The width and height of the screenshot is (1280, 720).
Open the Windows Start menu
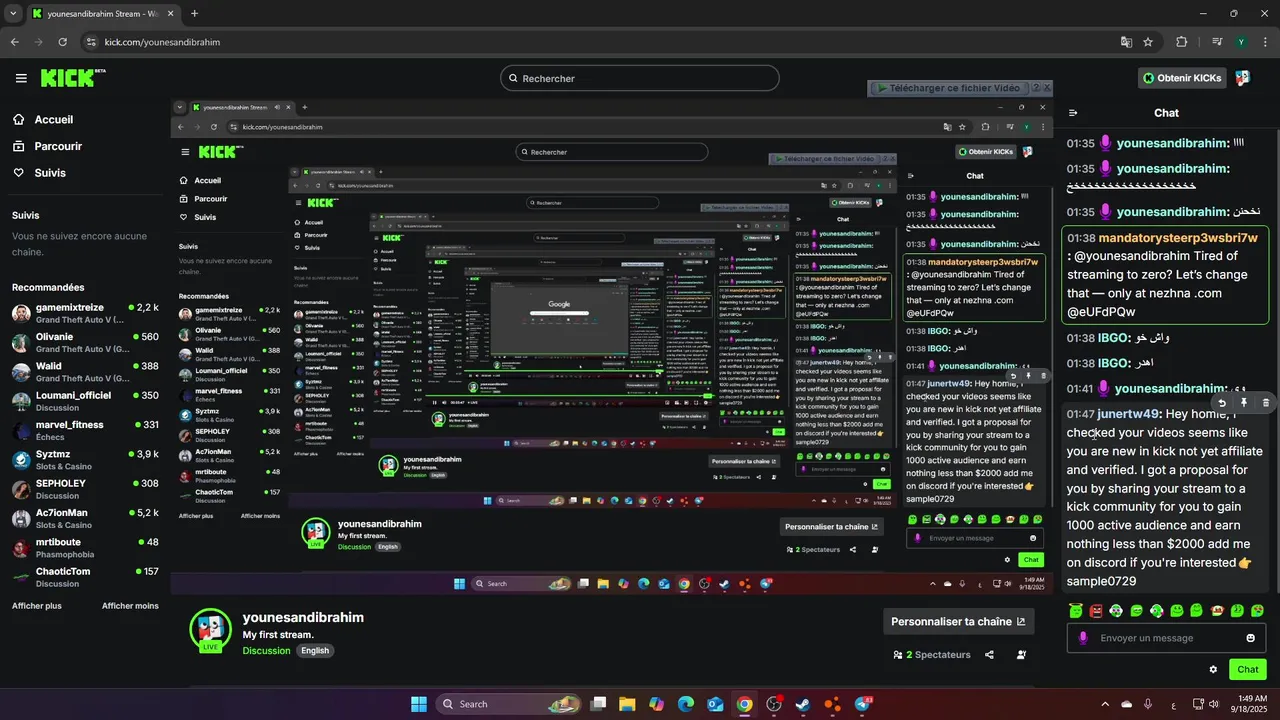pos(419,704)
